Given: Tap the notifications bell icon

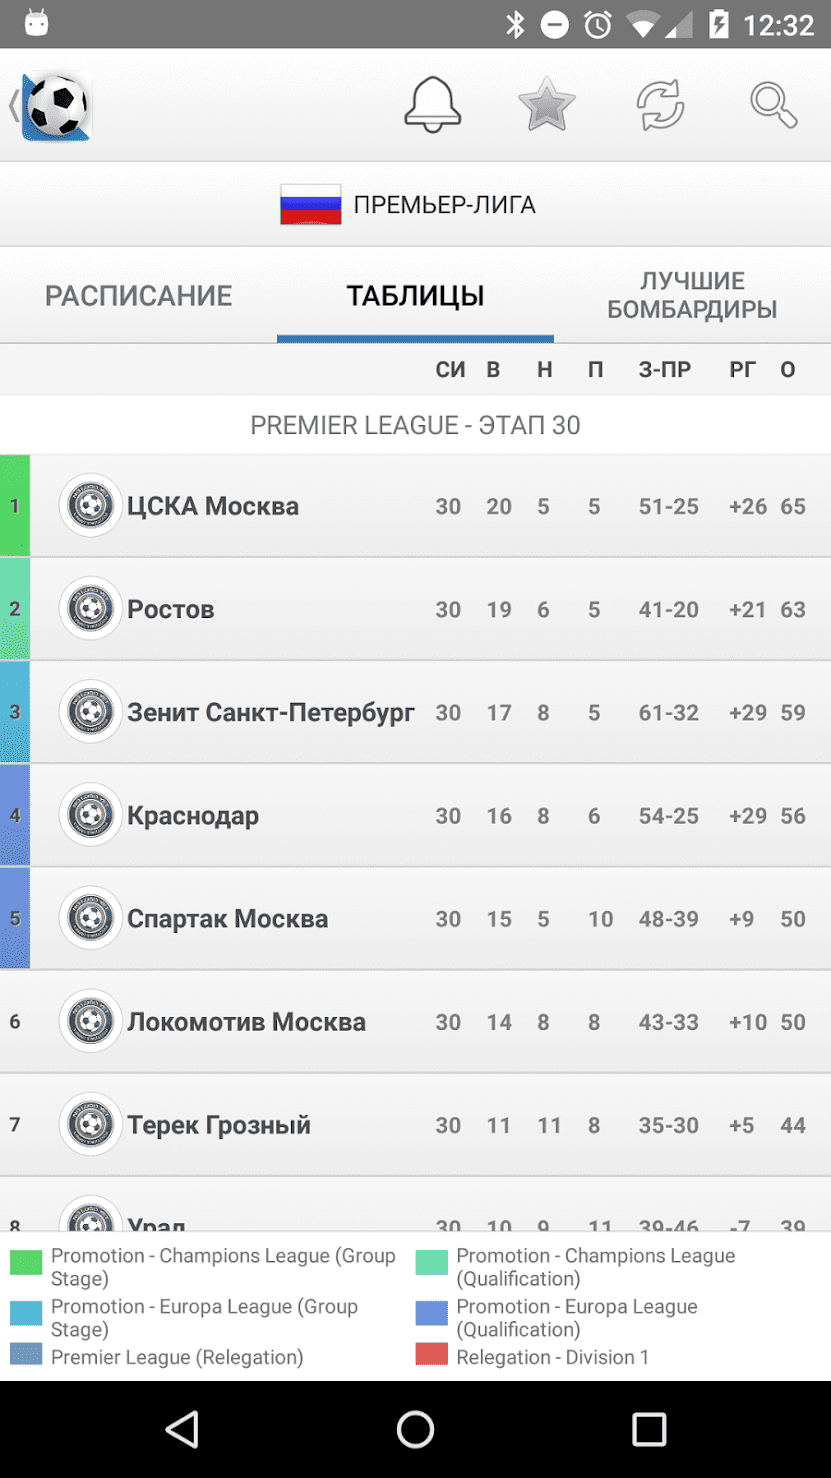Looking at the screenshot, I should pyautogui.click(x=432, y=104).
